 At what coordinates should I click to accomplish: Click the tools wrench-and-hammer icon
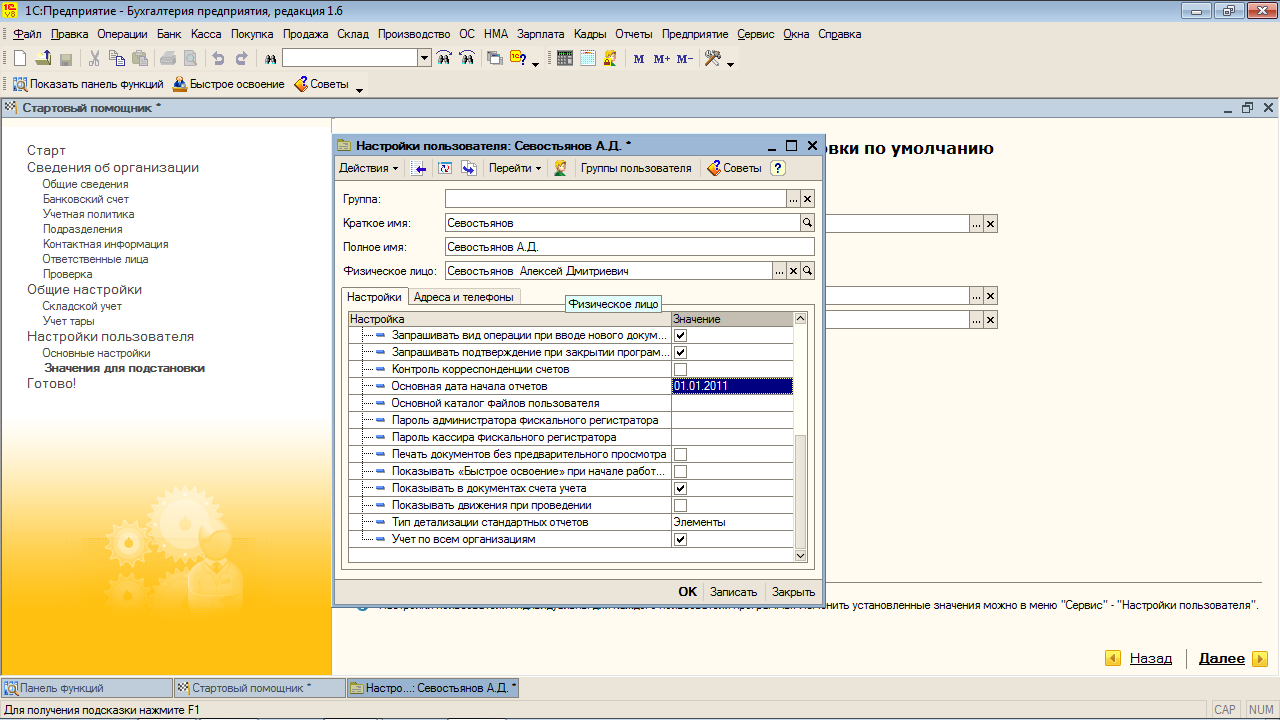(x=713, y=59)
